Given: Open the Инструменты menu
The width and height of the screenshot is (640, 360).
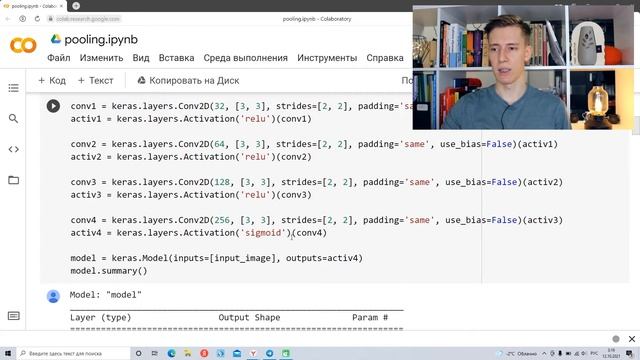Looking at the screenshot, I should pyautogui.click(x=327, y=58).
